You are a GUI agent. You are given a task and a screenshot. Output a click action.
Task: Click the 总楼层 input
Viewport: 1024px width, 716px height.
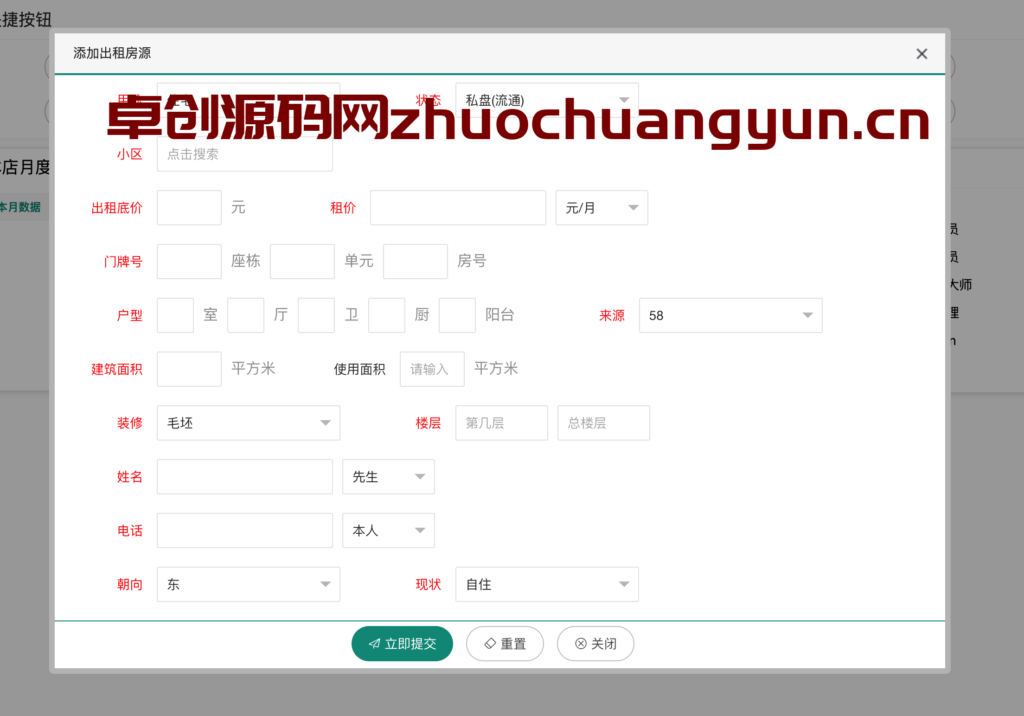click(603, 423)
